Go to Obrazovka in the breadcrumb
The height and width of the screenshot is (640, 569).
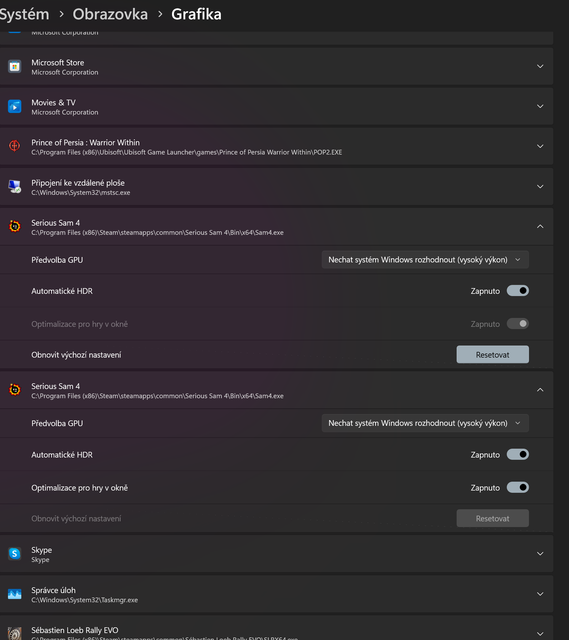tap(110, 14)
